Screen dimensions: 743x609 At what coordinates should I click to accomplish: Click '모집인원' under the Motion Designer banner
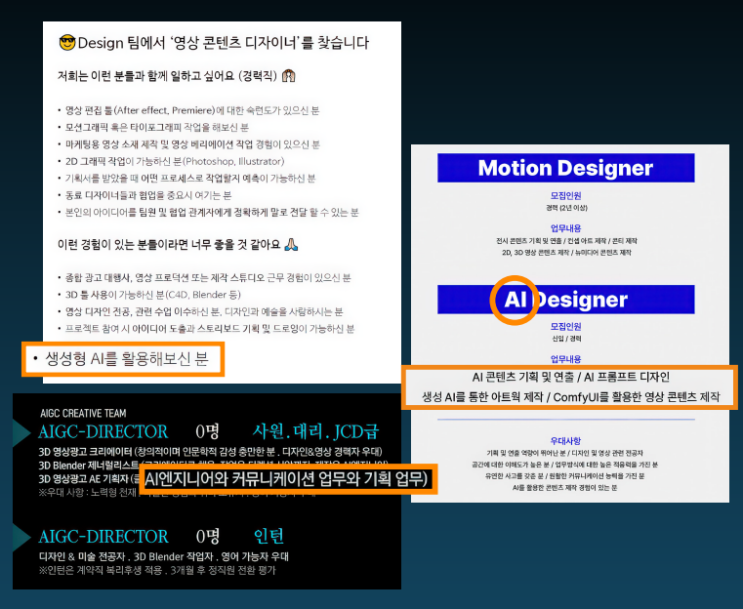click(566, 196)
